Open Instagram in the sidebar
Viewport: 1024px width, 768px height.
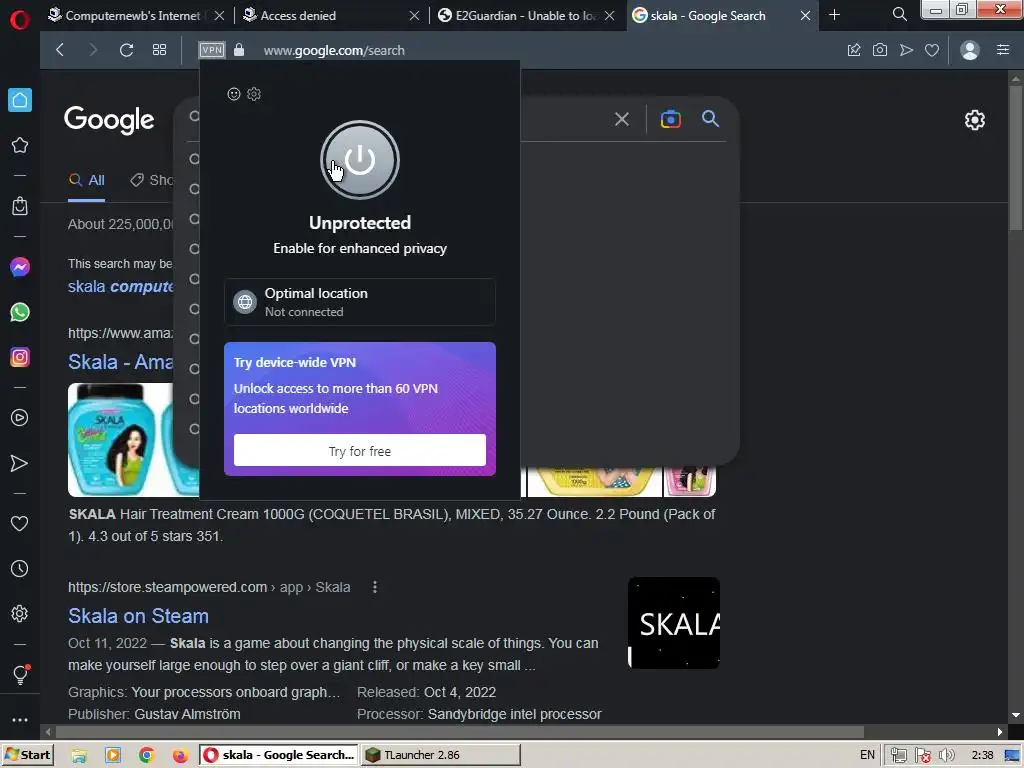pyautogui.click(x=20, y=357)
